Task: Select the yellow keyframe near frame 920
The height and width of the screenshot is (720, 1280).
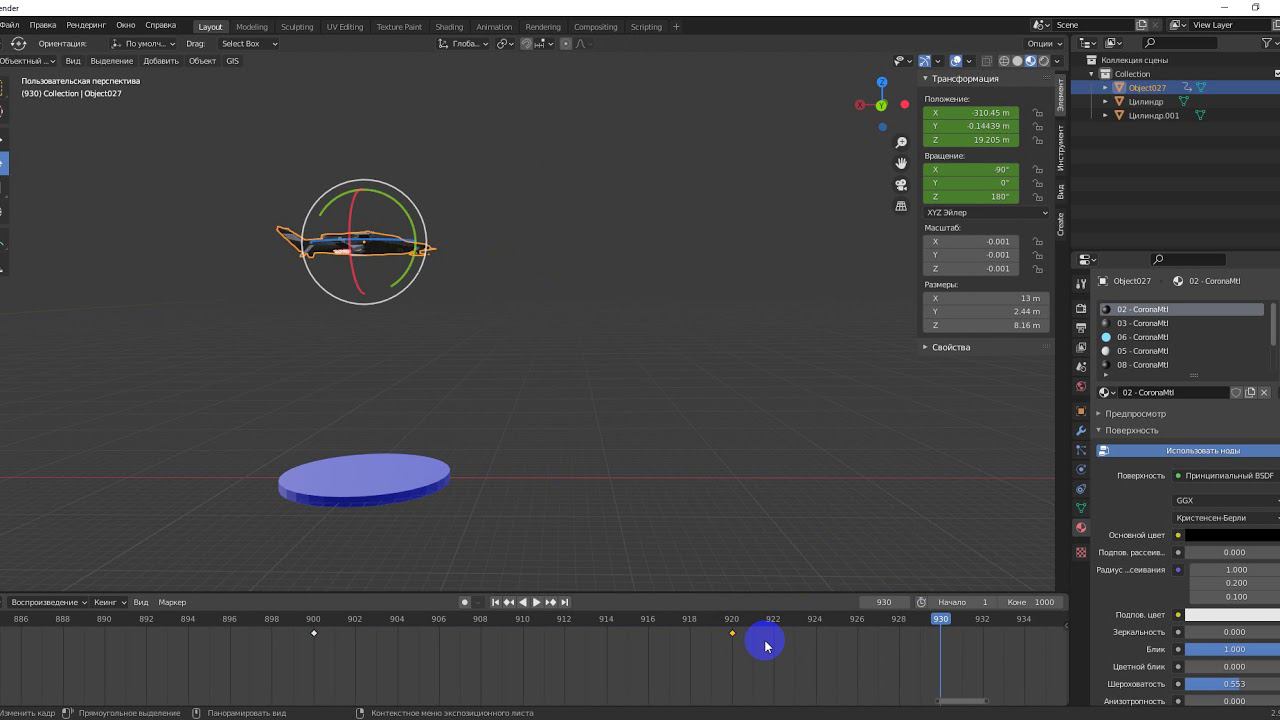Action: [732, 633]
